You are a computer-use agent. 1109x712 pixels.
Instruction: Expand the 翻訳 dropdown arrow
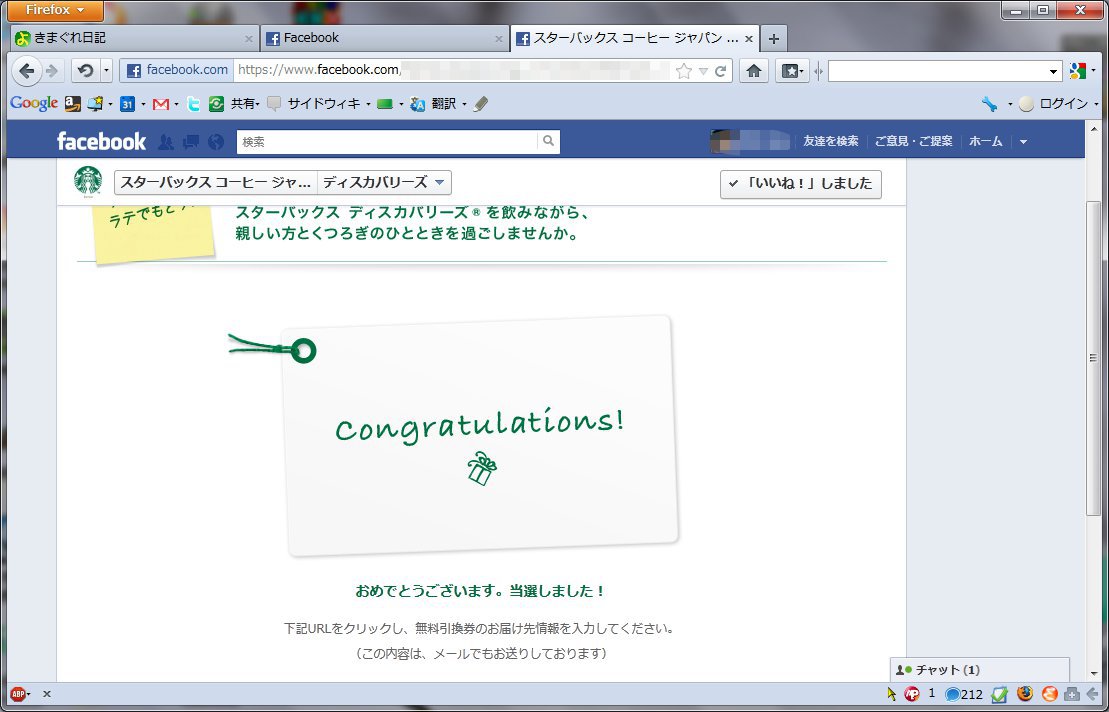click(x=464, y=105)
